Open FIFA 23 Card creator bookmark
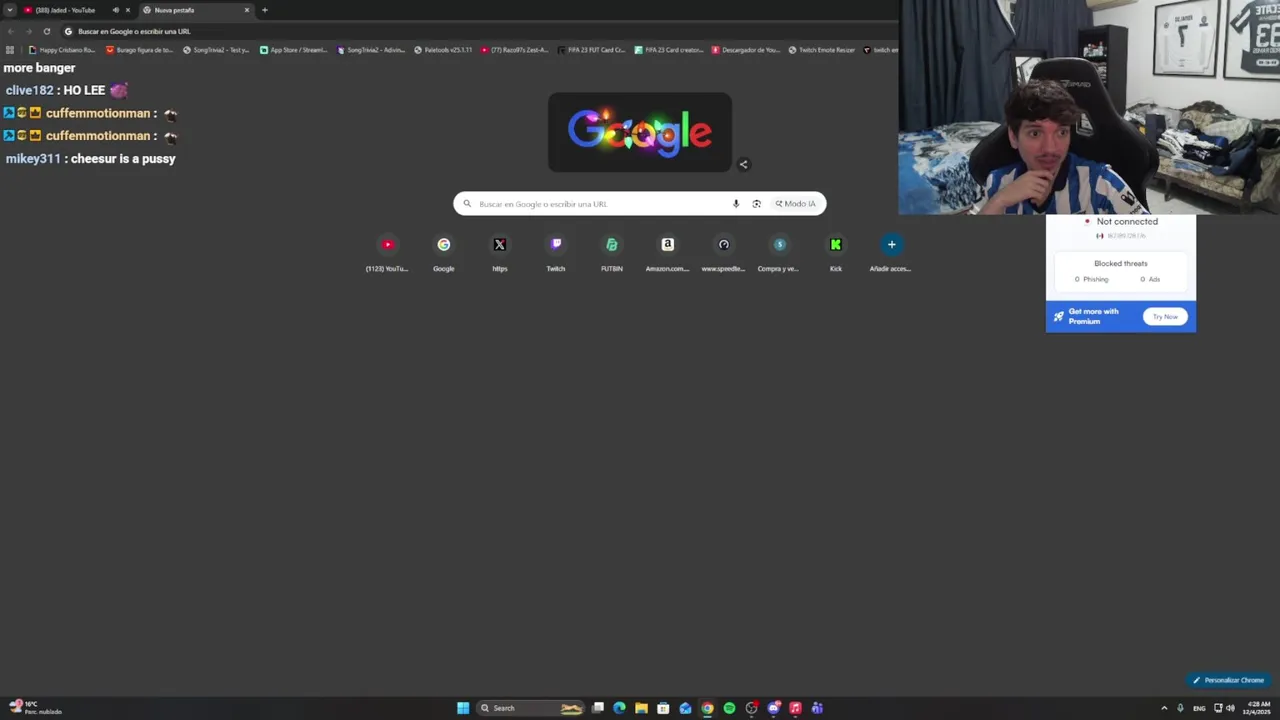This screenshot has width=1280, height=720. pyautogui.click(x=669, y=50)
